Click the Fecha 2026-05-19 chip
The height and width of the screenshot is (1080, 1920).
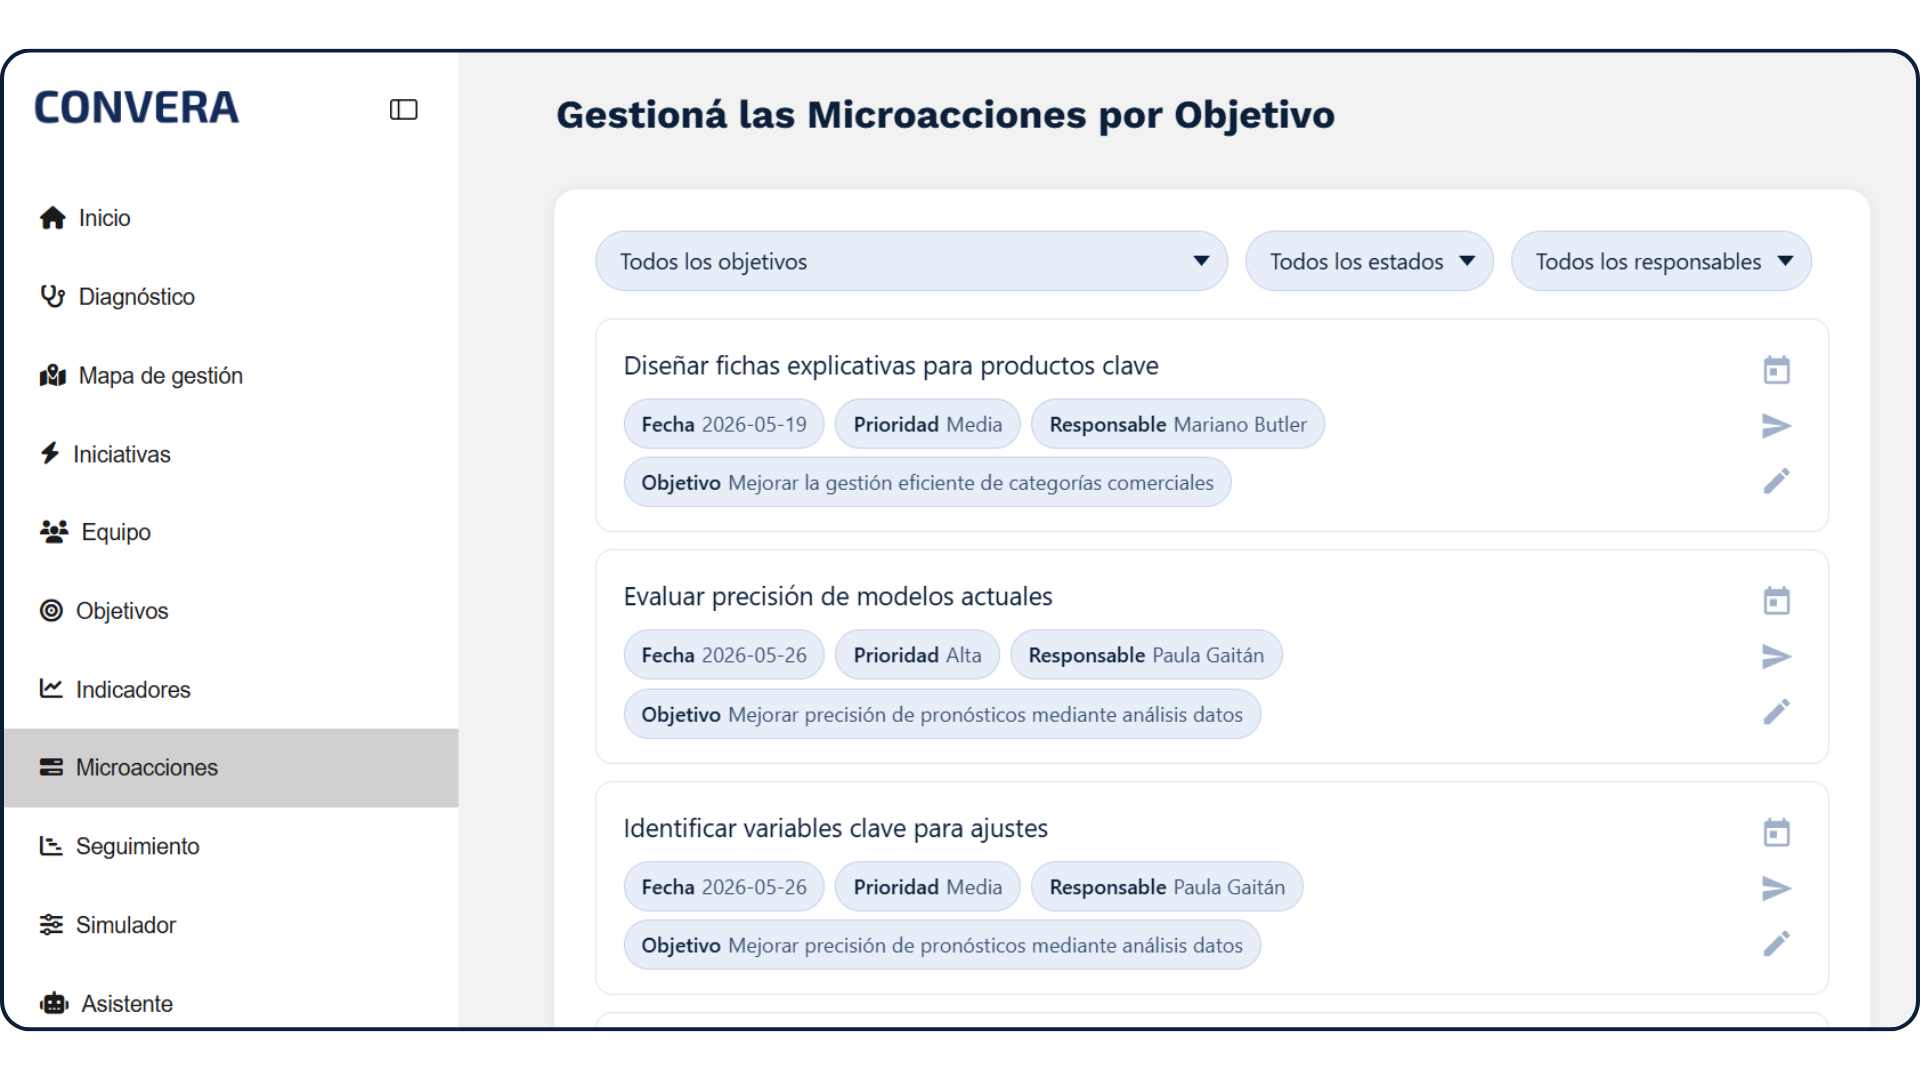click(724, 424)
